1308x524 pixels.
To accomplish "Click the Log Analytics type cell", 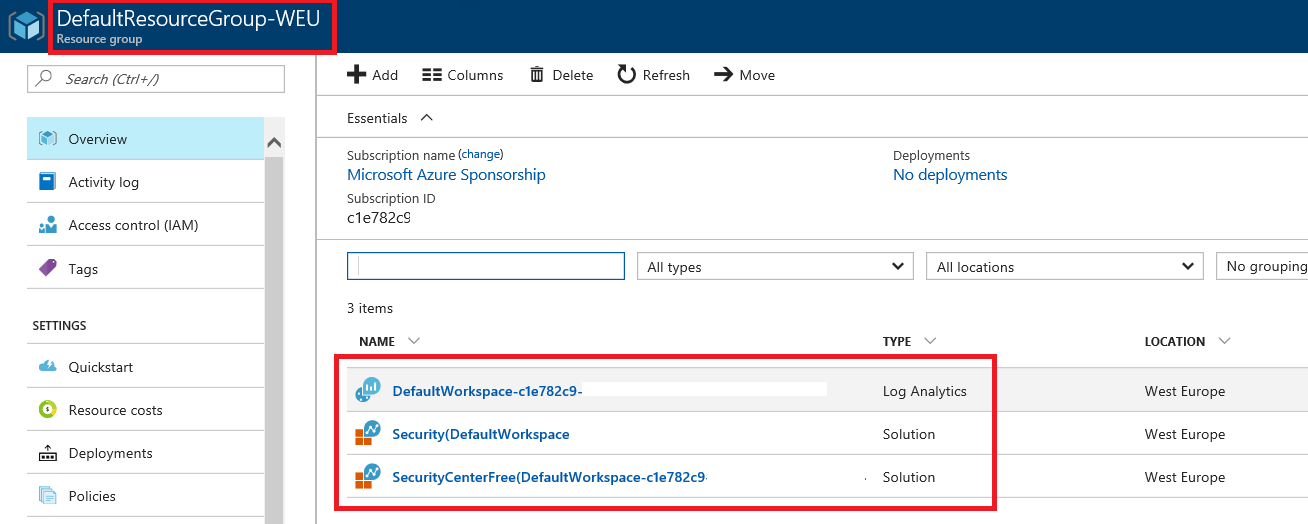I will 925,391.
